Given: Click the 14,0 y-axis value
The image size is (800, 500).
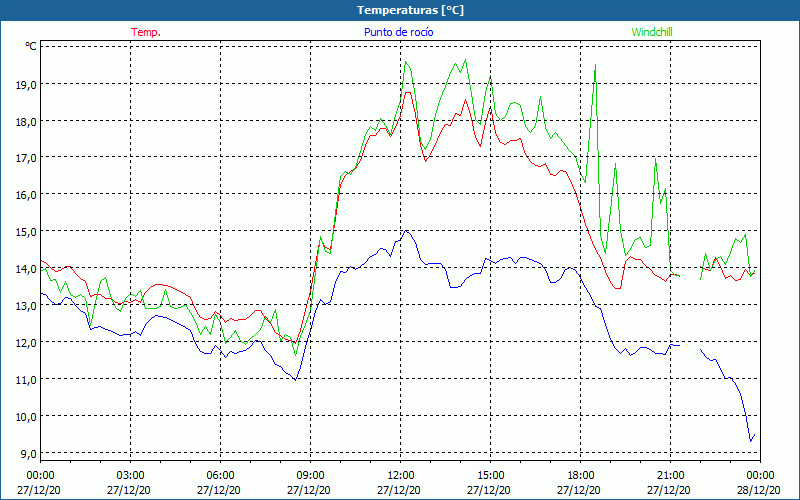Looking at the screenshot, I should pos(27,269).
